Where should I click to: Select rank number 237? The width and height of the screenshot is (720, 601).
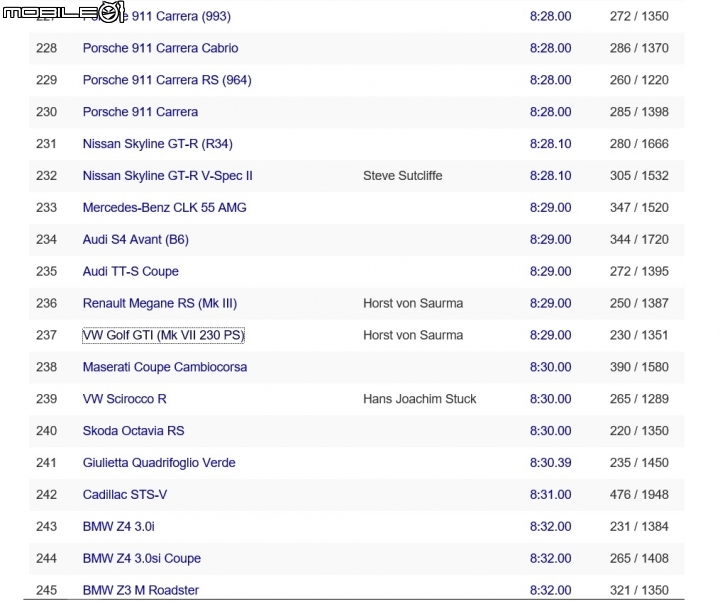coord(46,335)
